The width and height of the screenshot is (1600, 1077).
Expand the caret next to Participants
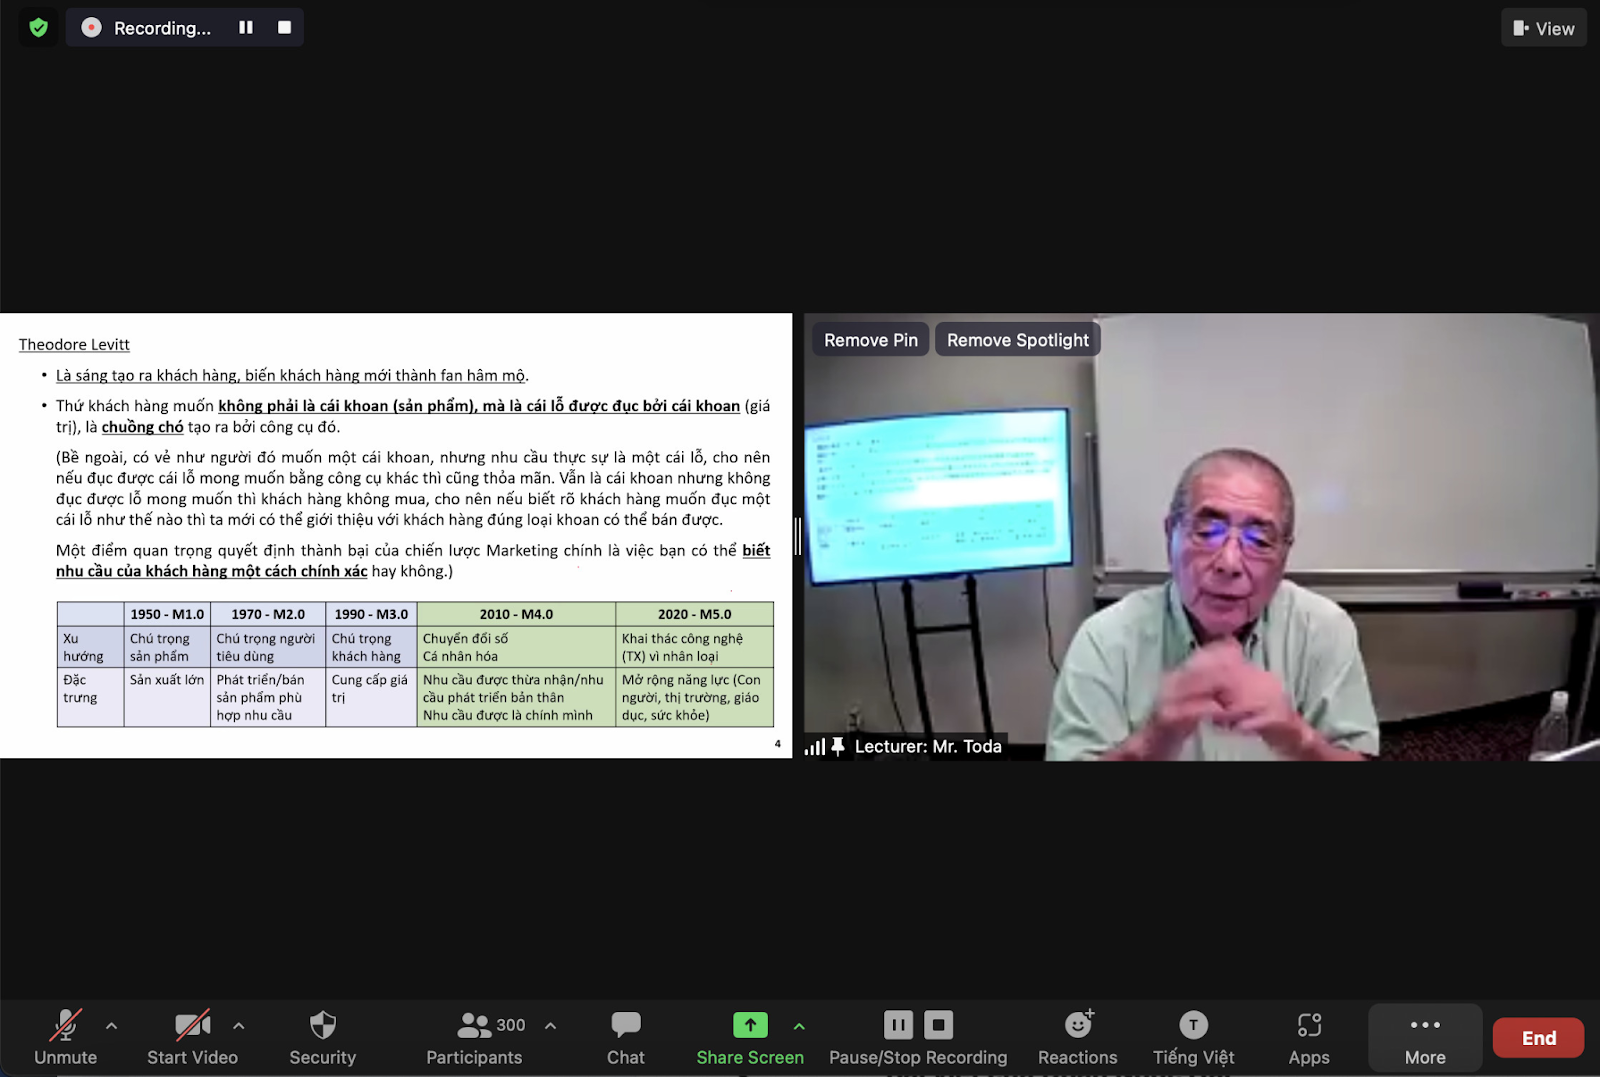pyautogui.click(x=550, y=1026)
